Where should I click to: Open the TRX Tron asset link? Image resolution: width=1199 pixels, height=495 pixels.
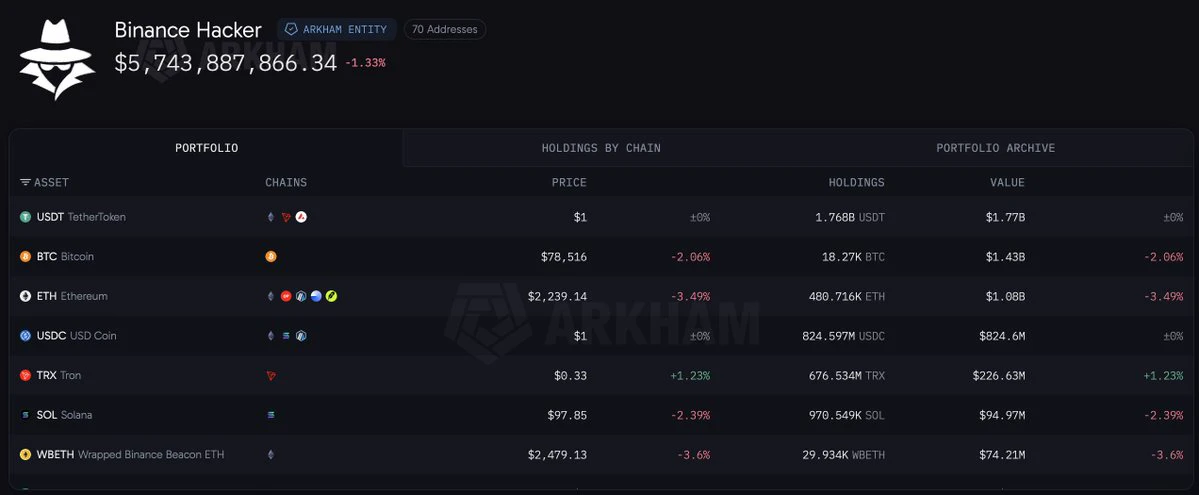tap(59, 376)
